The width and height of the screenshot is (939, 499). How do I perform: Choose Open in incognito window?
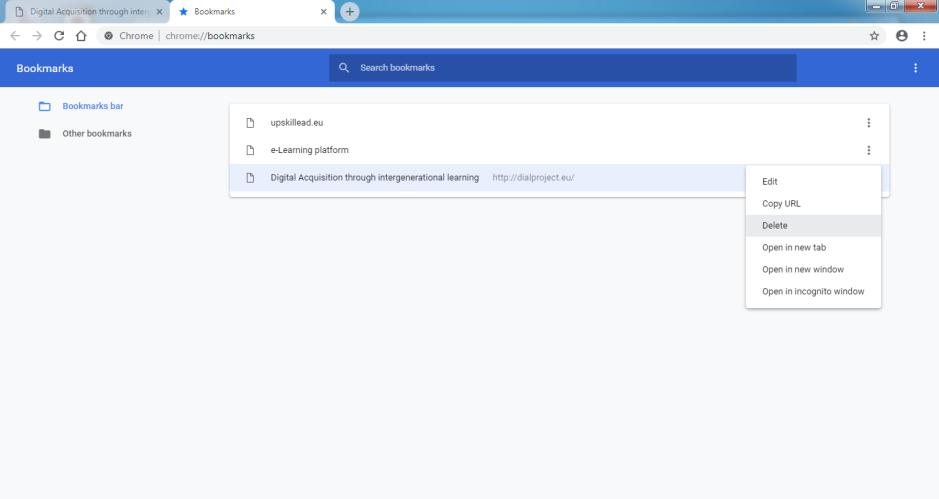coord(813,292)
